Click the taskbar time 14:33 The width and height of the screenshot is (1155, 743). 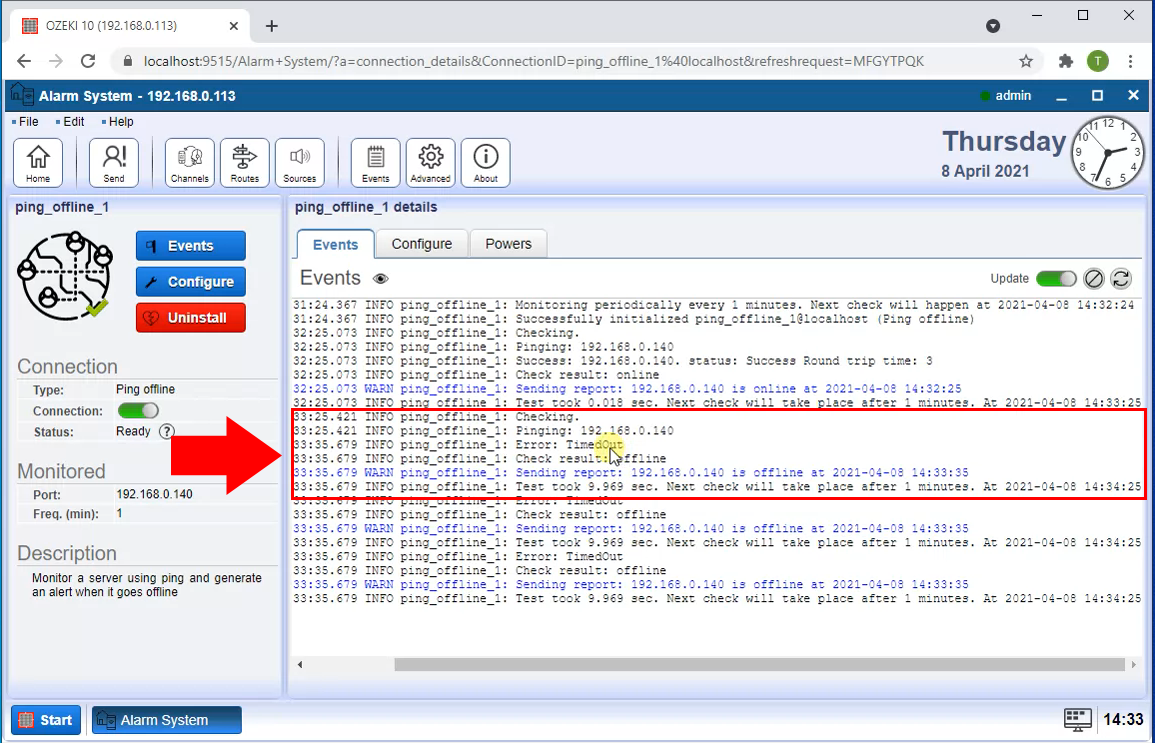[1123, 719]
